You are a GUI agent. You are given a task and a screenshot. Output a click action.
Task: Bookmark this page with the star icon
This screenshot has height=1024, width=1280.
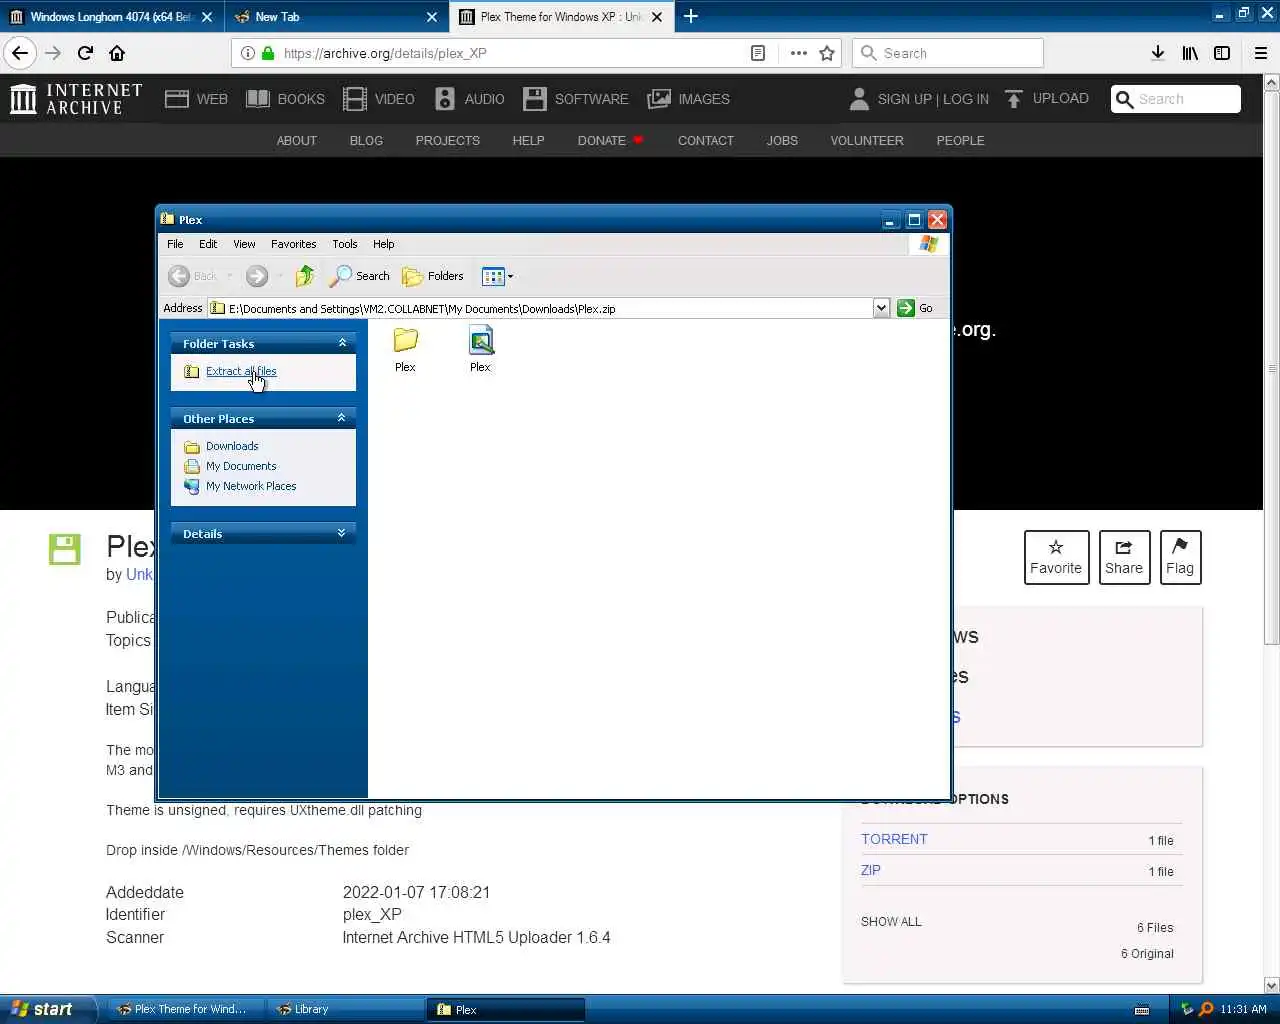827,53
